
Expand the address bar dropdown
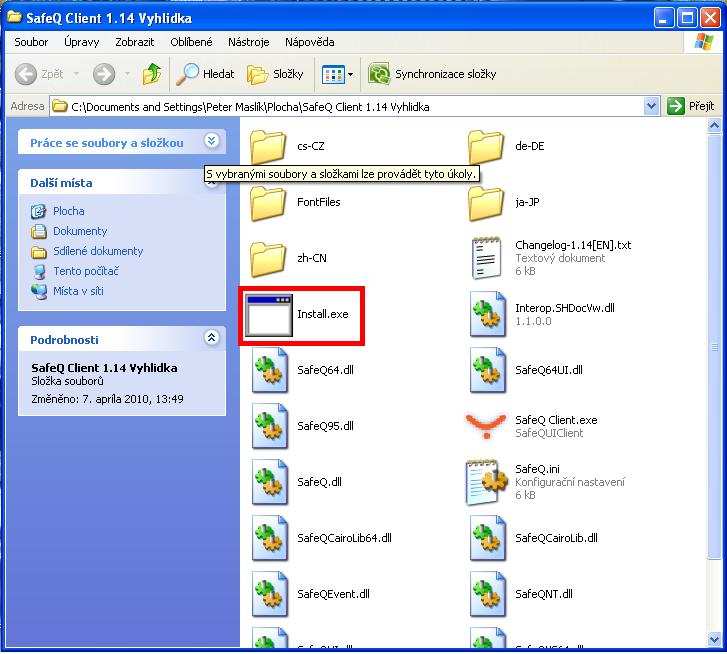[651, 107]
